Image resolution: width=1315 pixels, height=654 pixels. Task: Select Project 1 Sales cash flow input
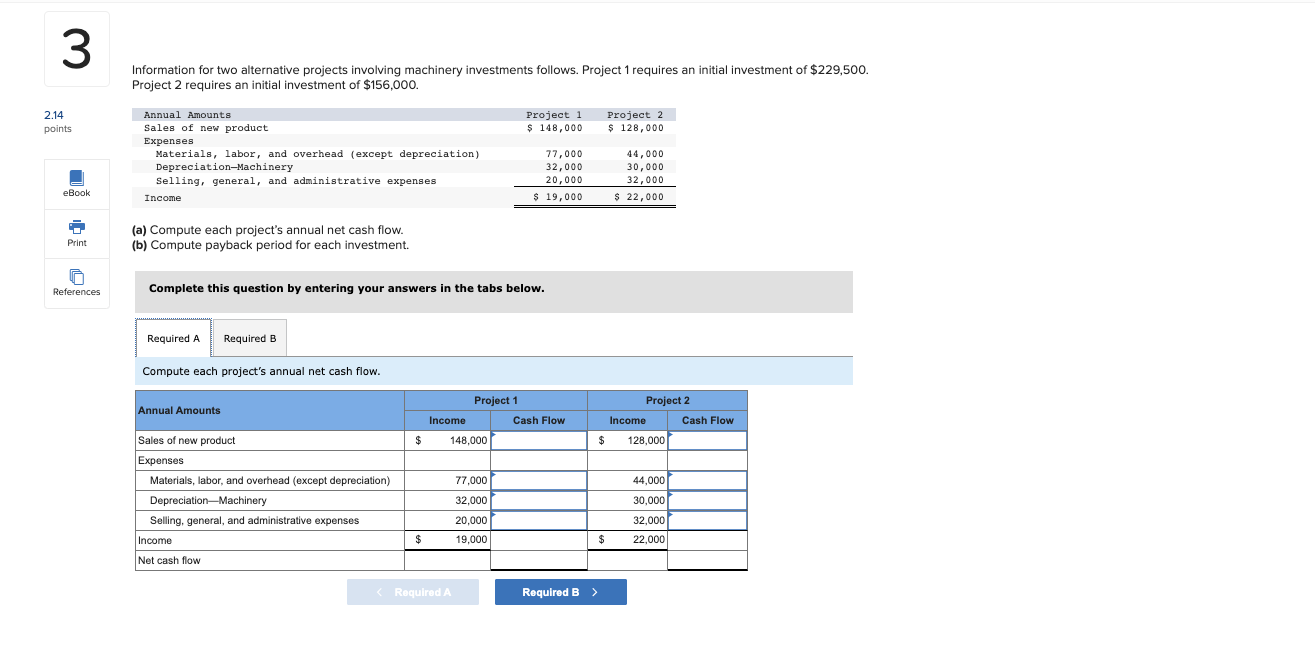tap(538, 440)
